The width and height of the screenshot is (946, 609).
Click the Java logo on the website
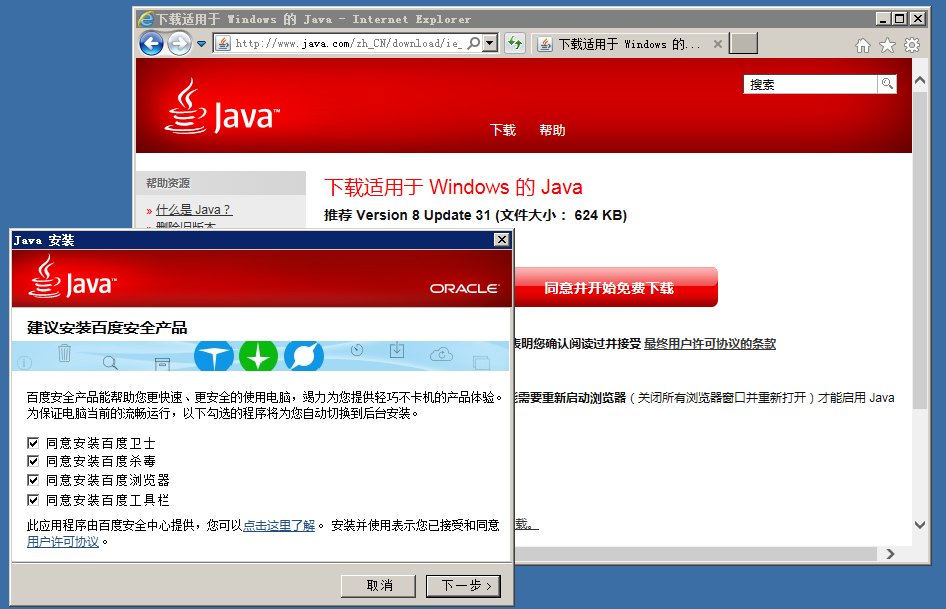coord(222,107)
